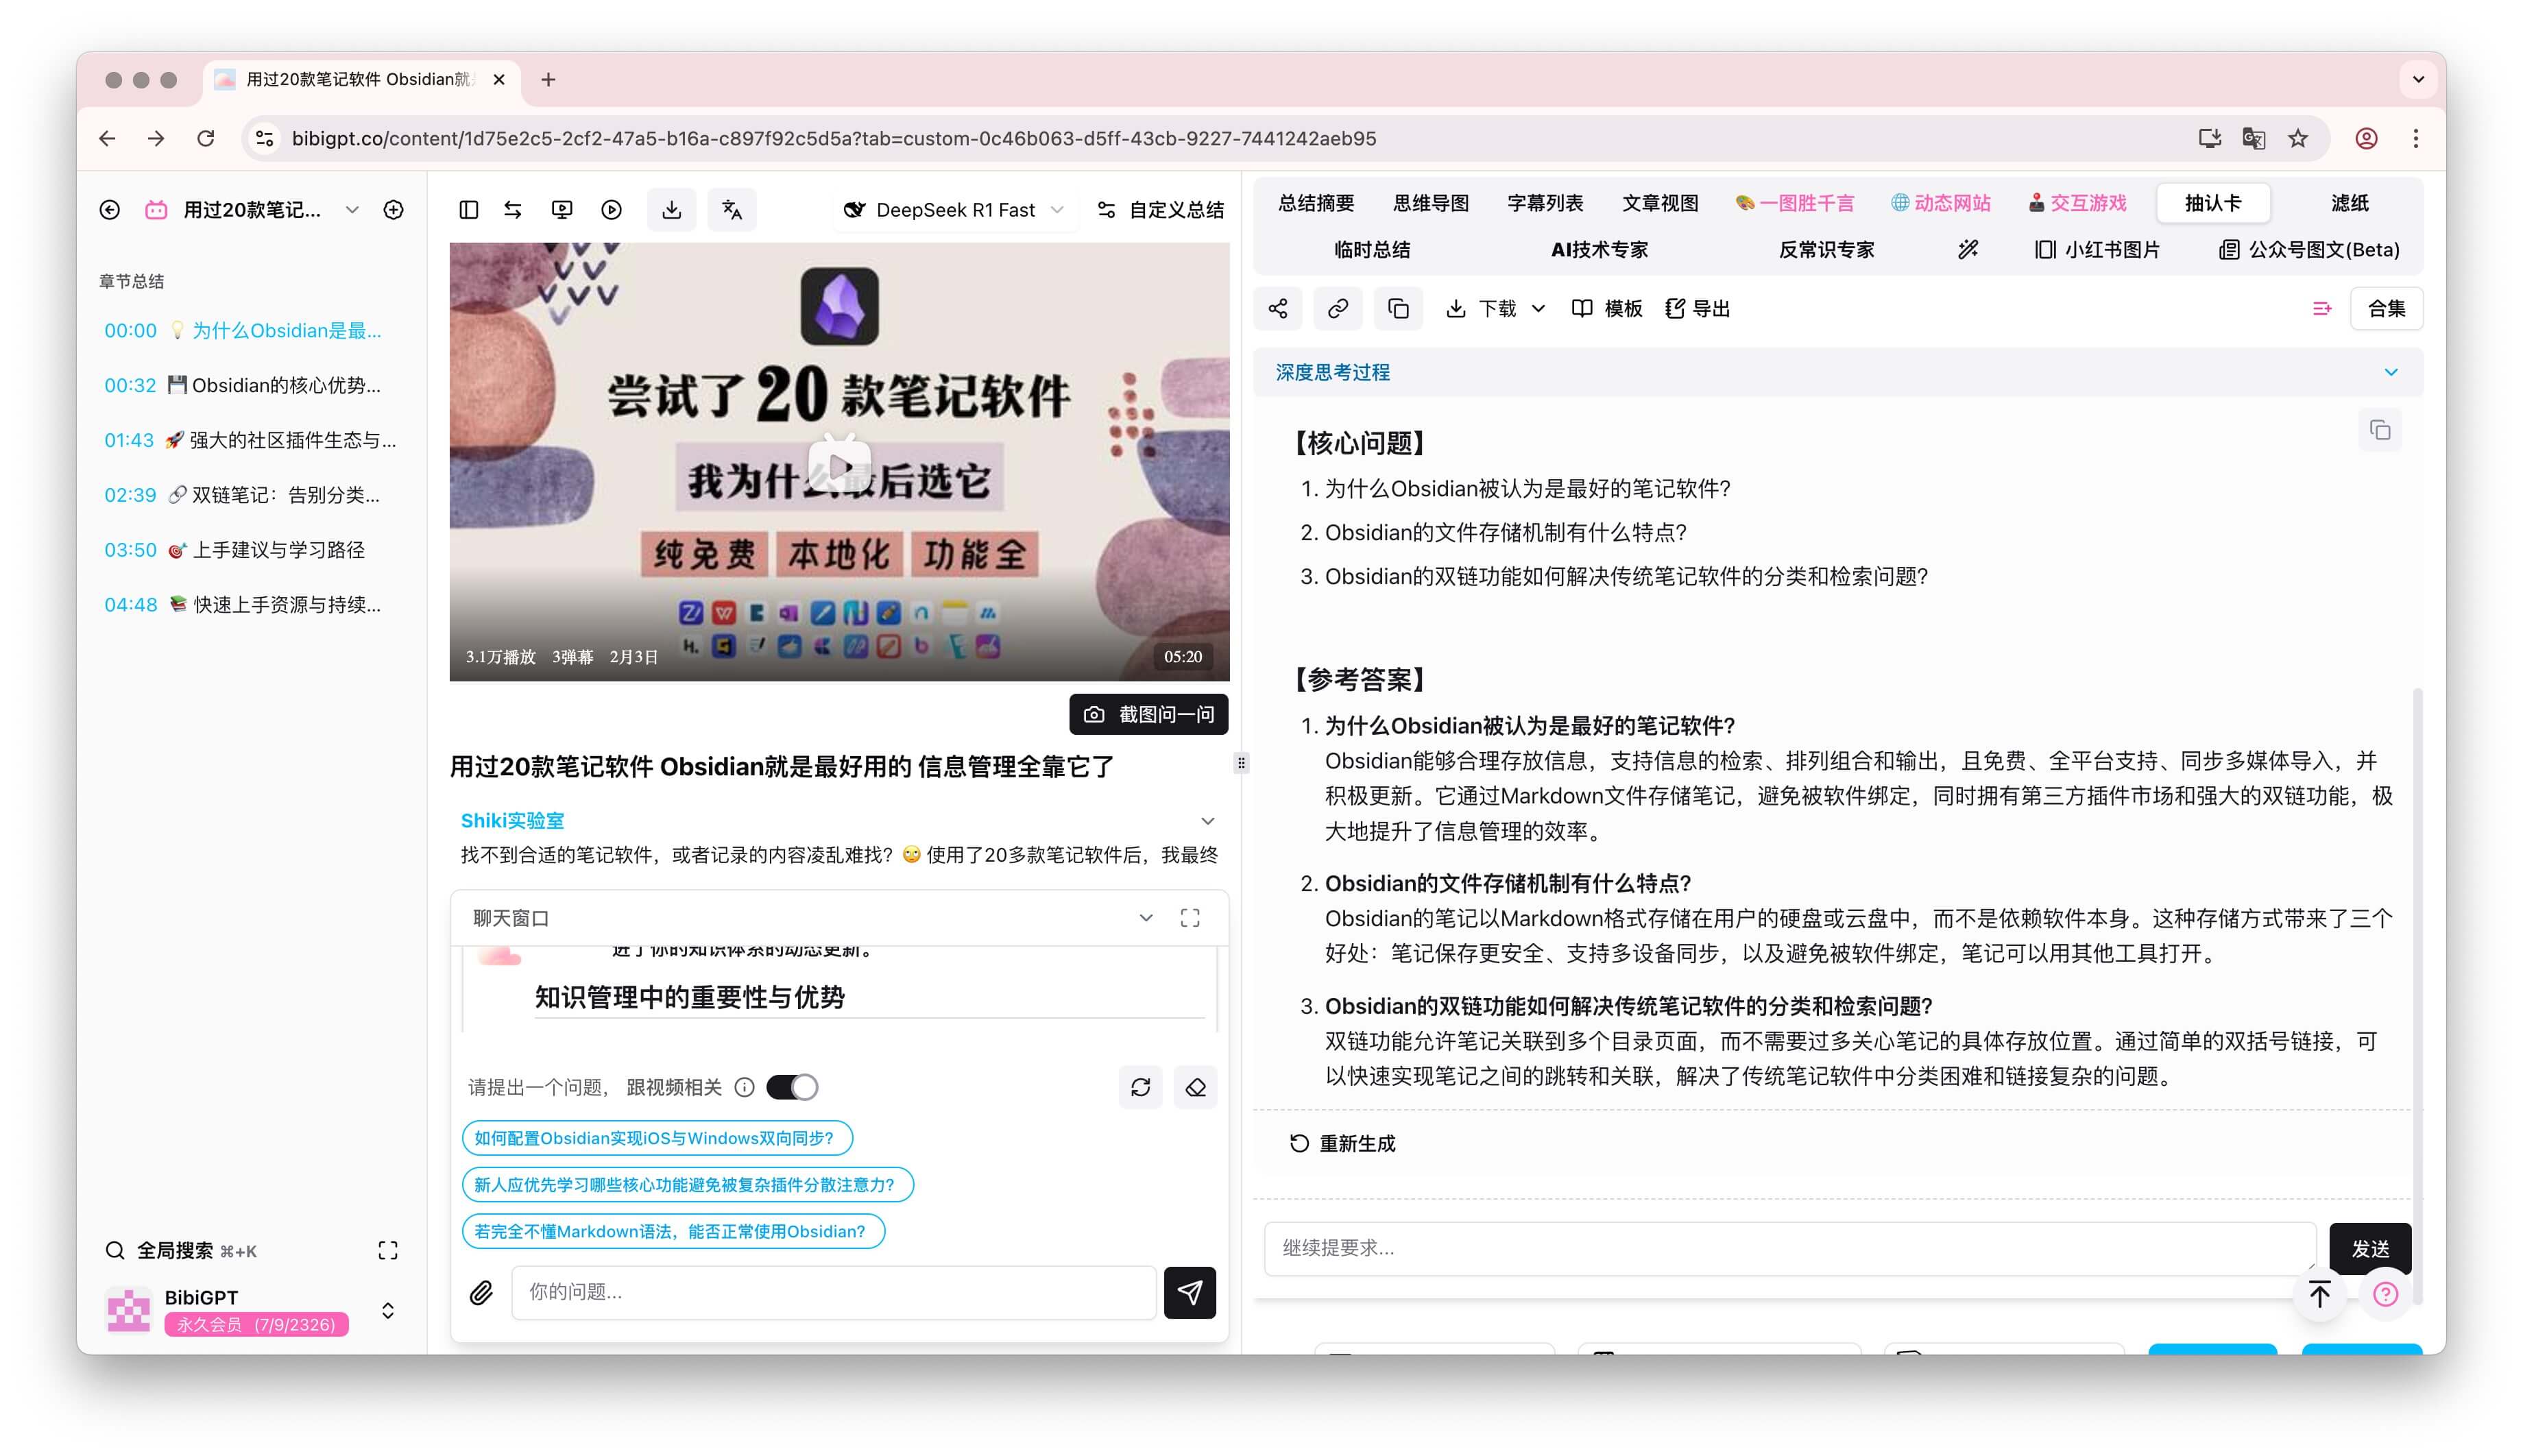Refresh suggested questions with refresh icon
The width and height of the screenshot is (2523, 1456).
click(x=1140, y=1087)
